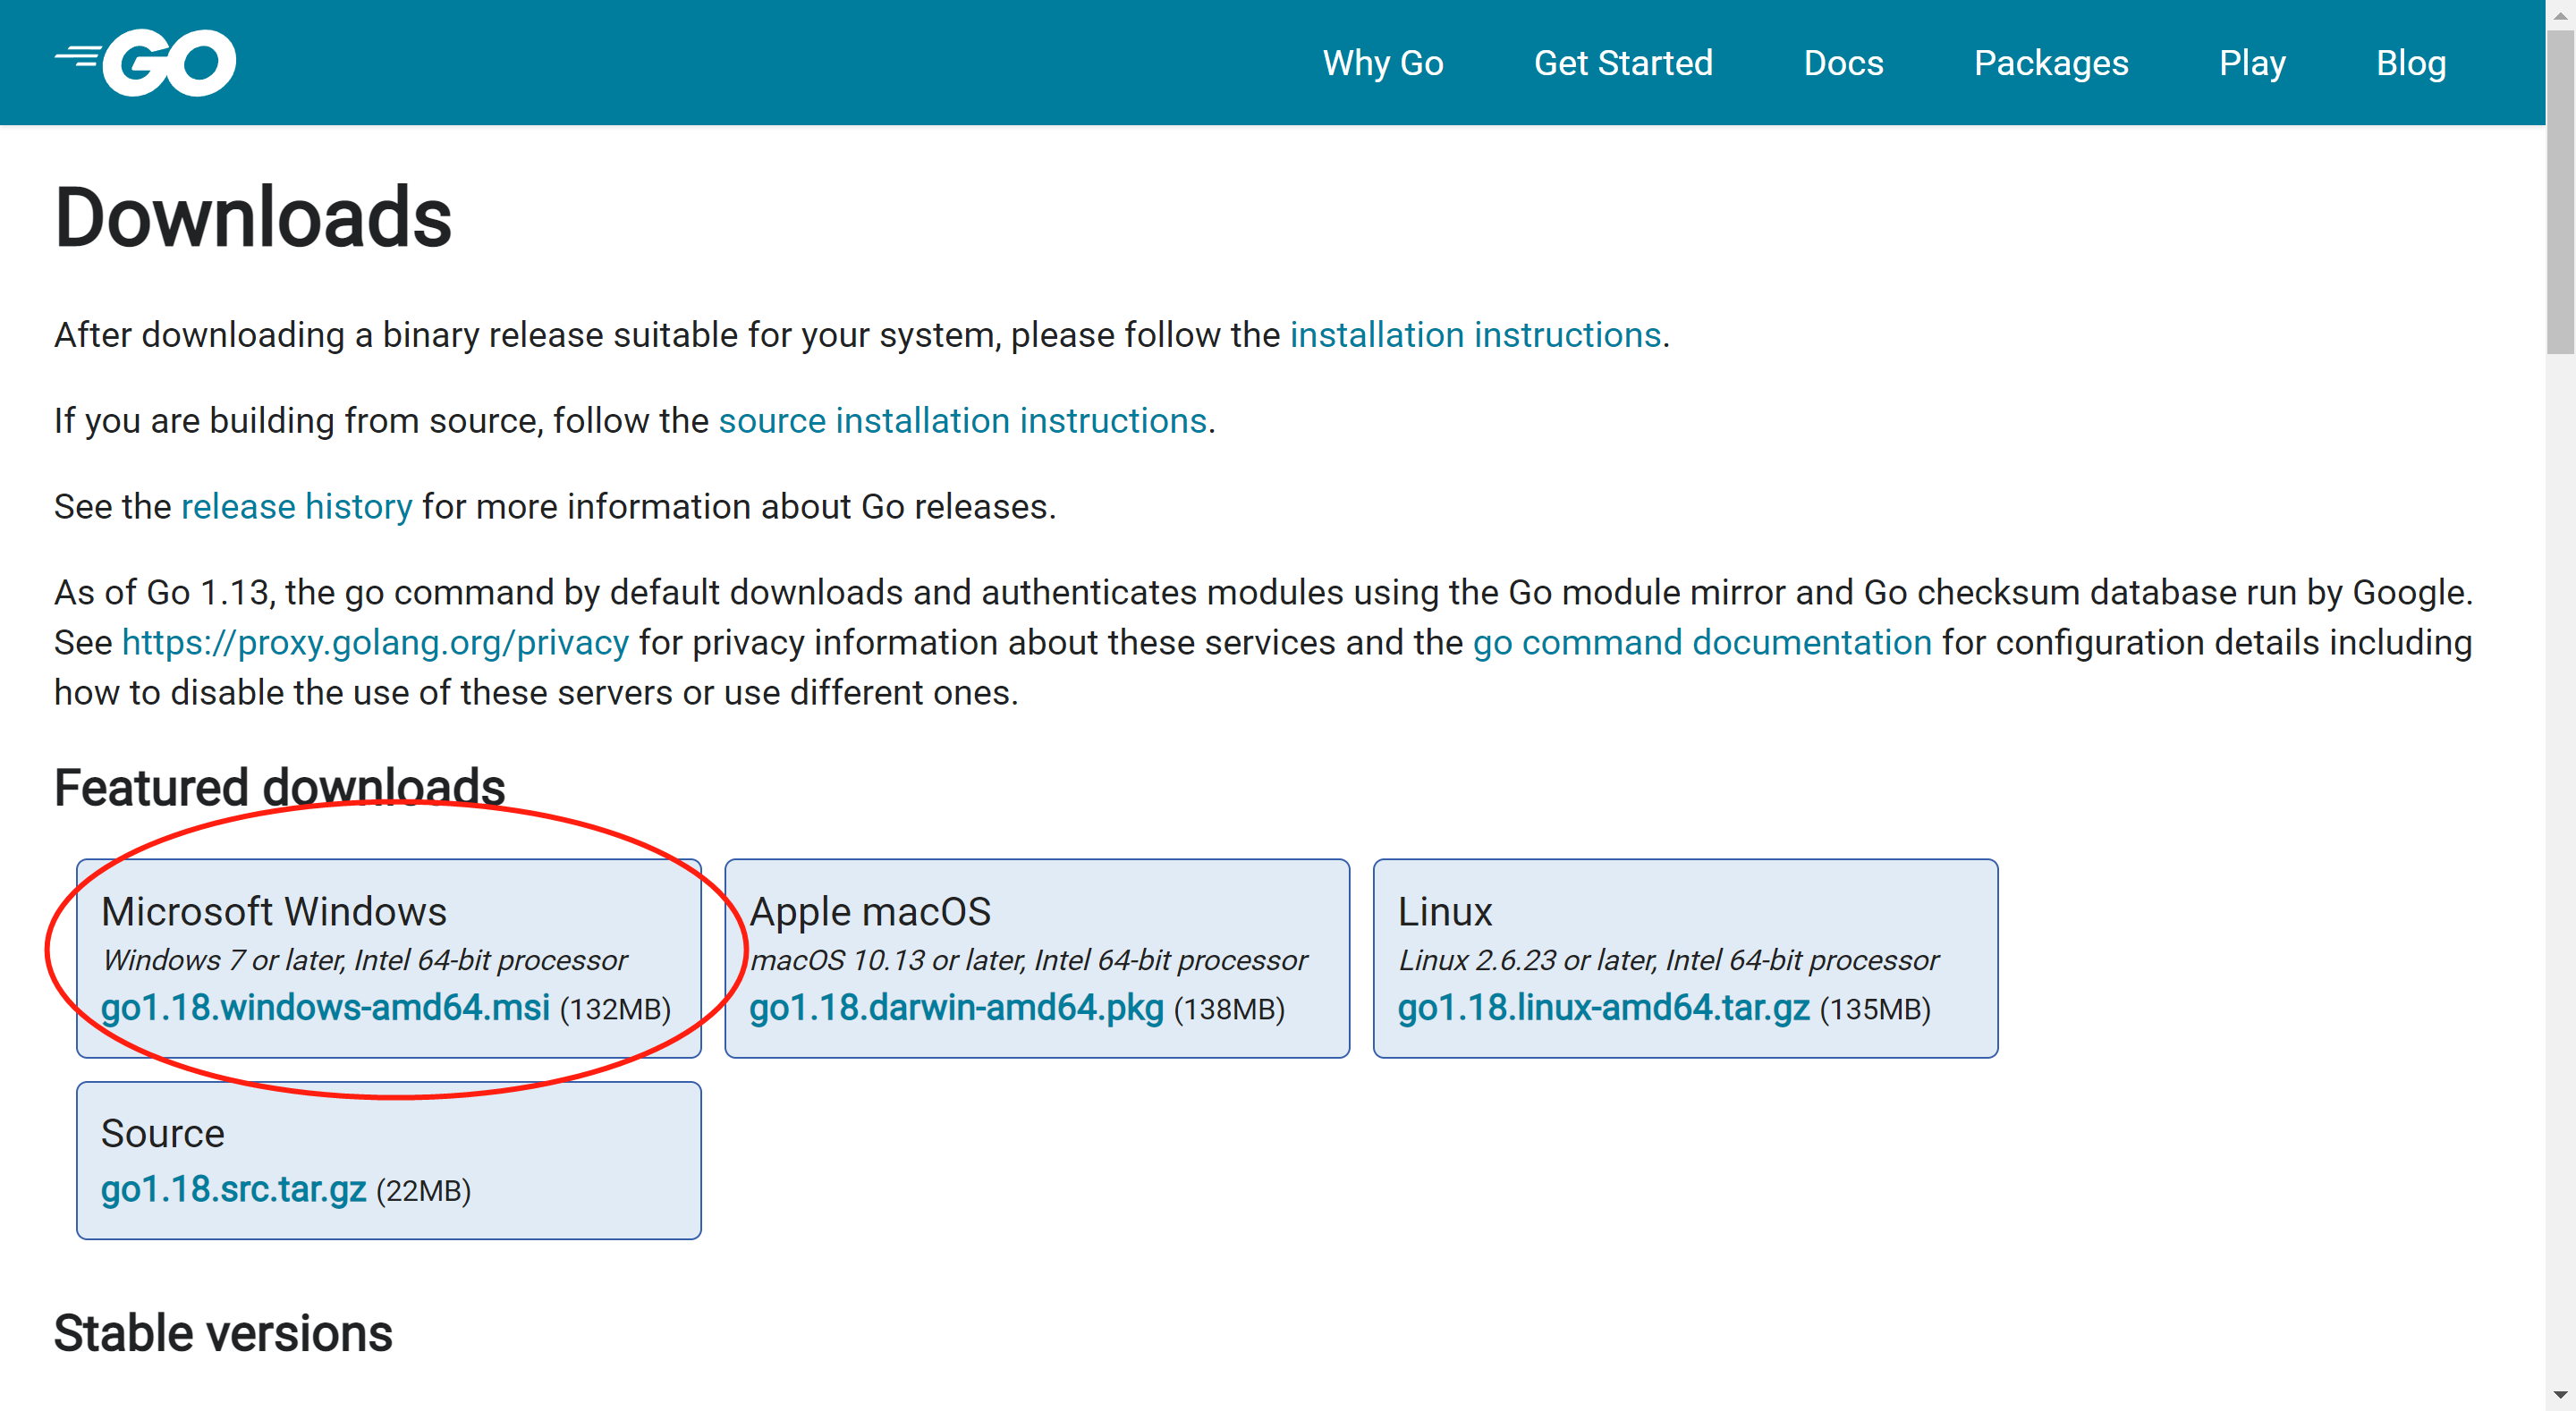Open the go command documentation link

1702,642
